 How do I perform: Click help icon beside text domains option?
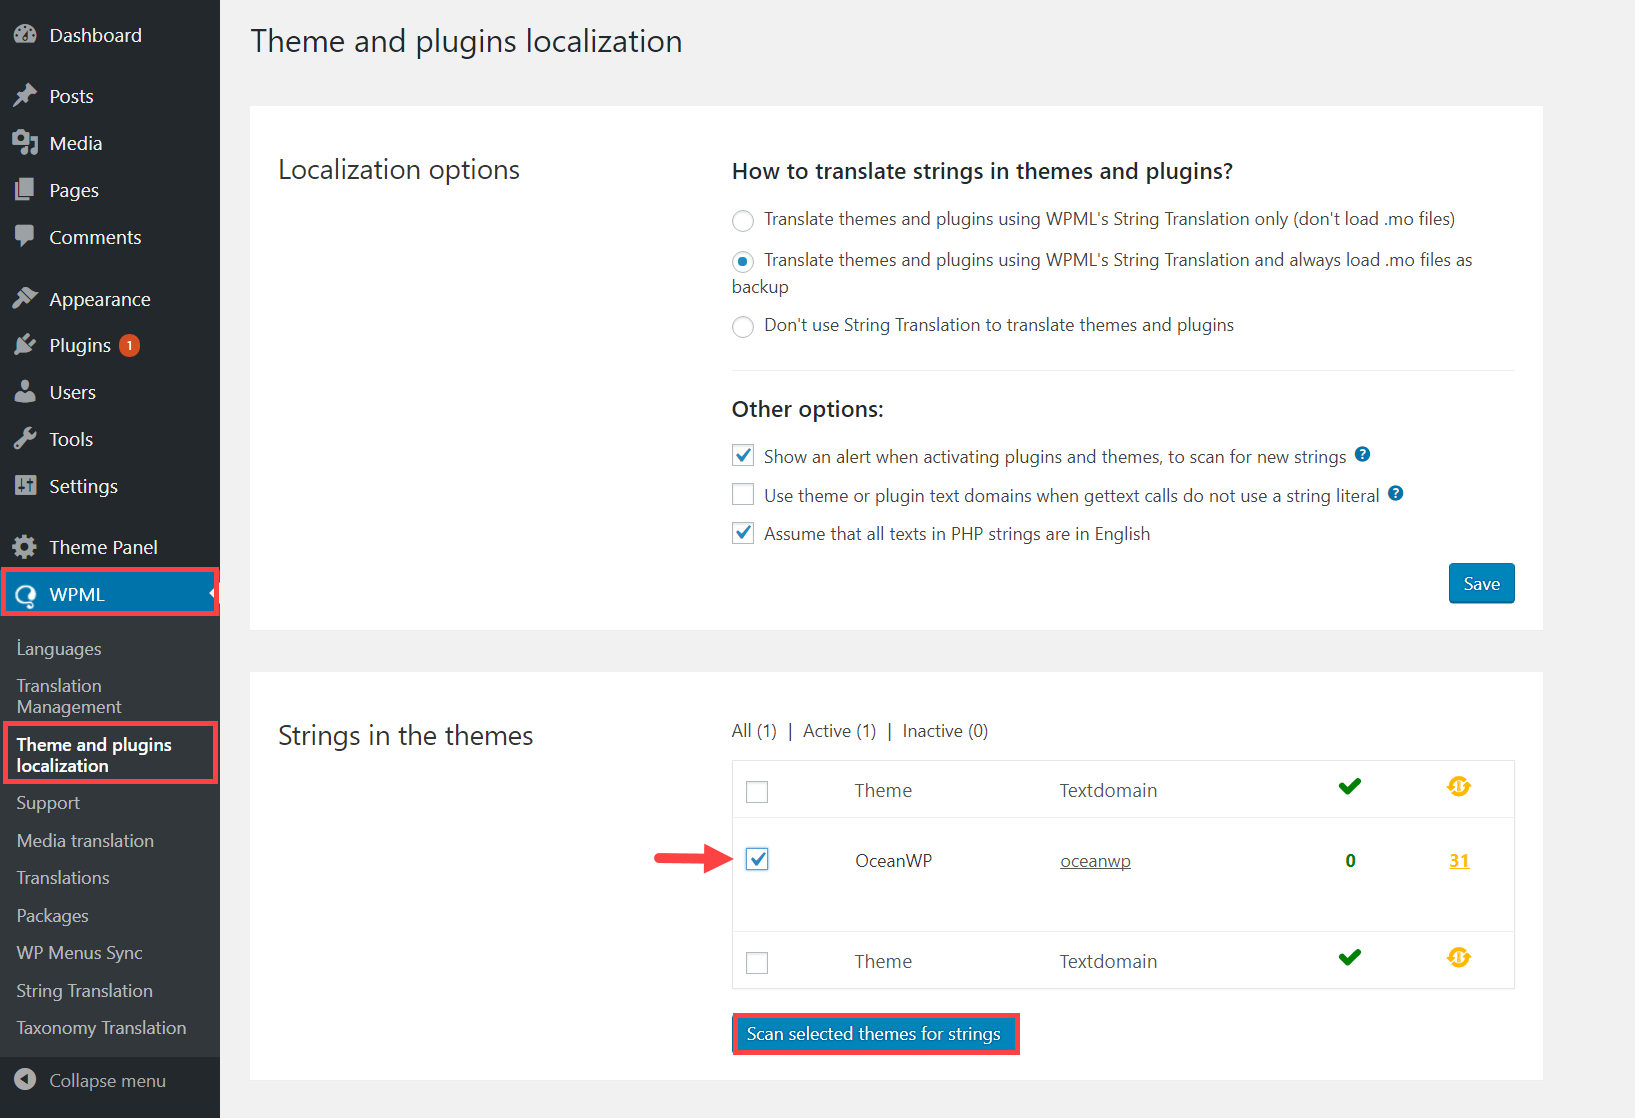pyautogui.click(x=1396, y=494)
